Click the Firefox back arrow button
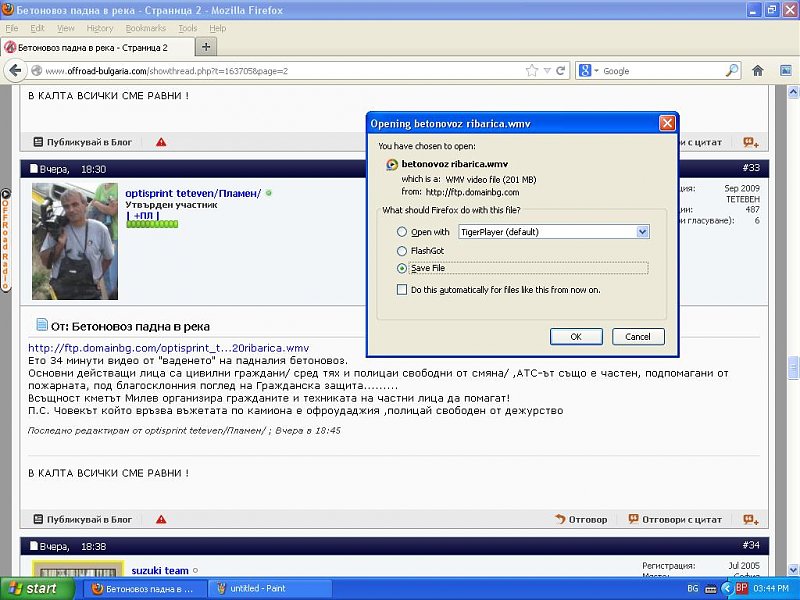 coord(15,71)
